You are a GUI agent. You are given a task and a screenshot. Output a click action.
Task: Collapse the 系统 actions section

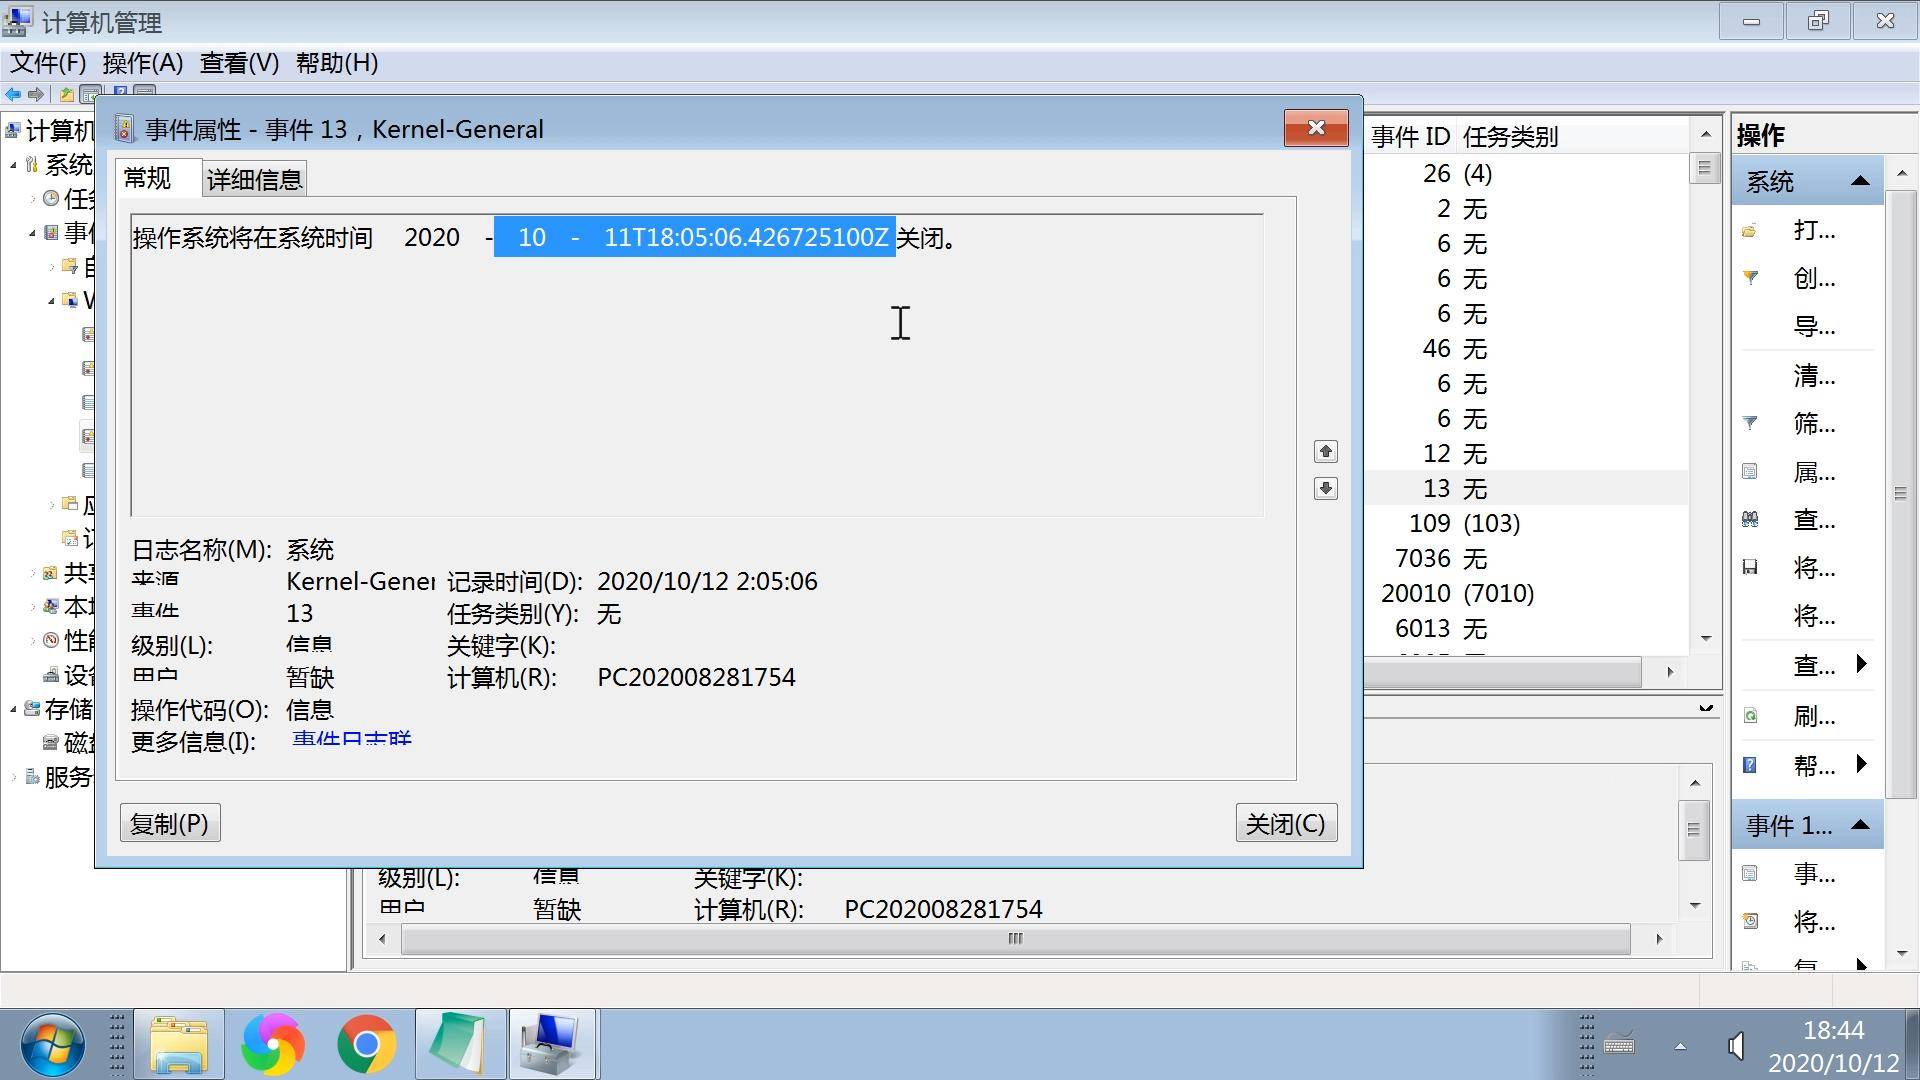(1860, 181)
